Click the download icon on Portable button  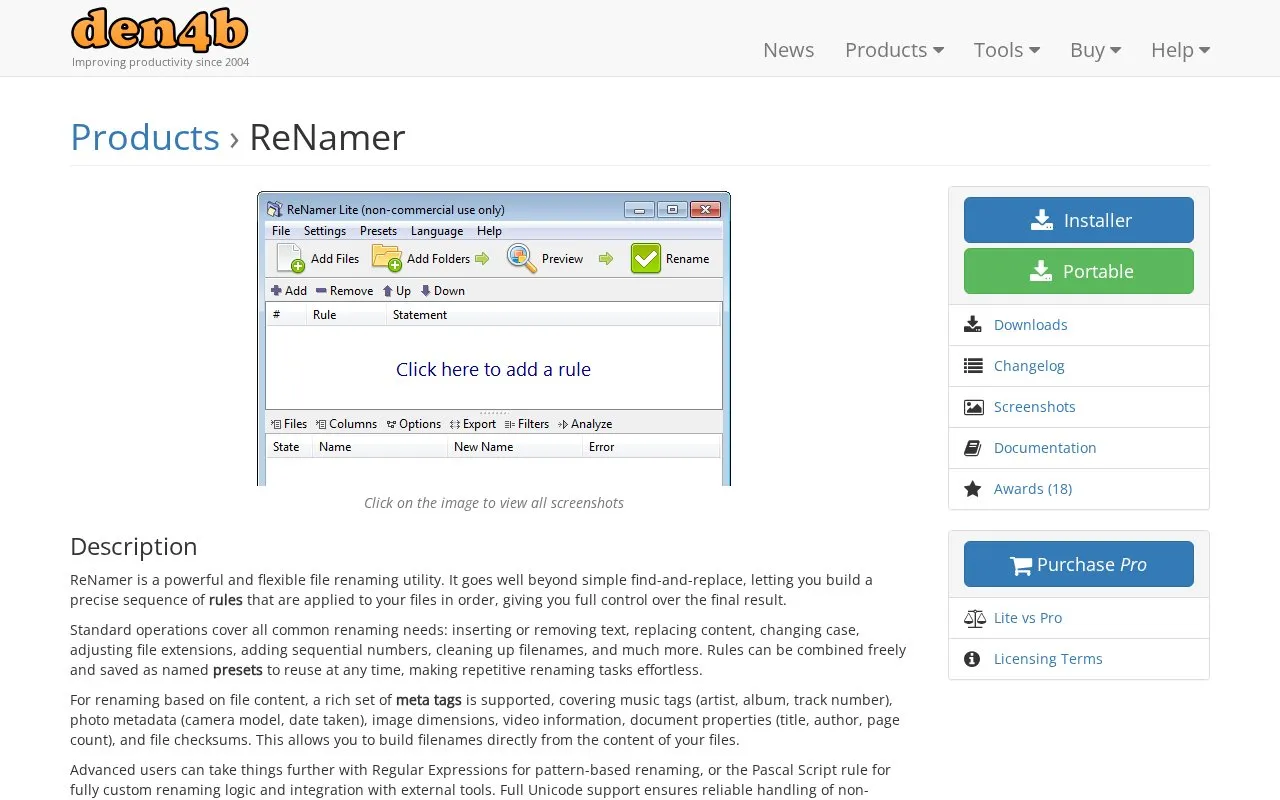coord(1042,271)
